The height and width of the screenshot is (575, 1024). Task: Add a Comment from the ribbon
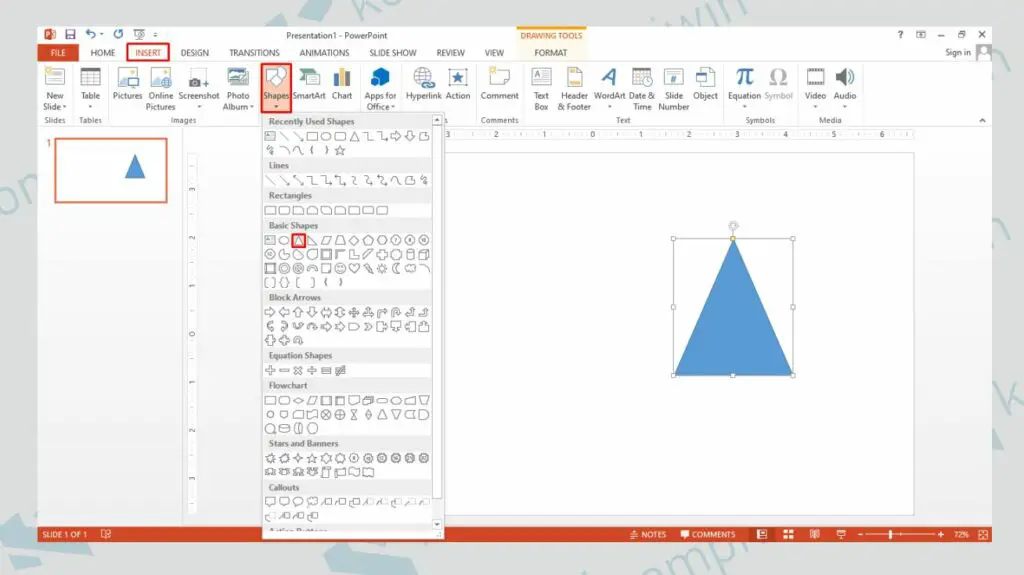500,84
